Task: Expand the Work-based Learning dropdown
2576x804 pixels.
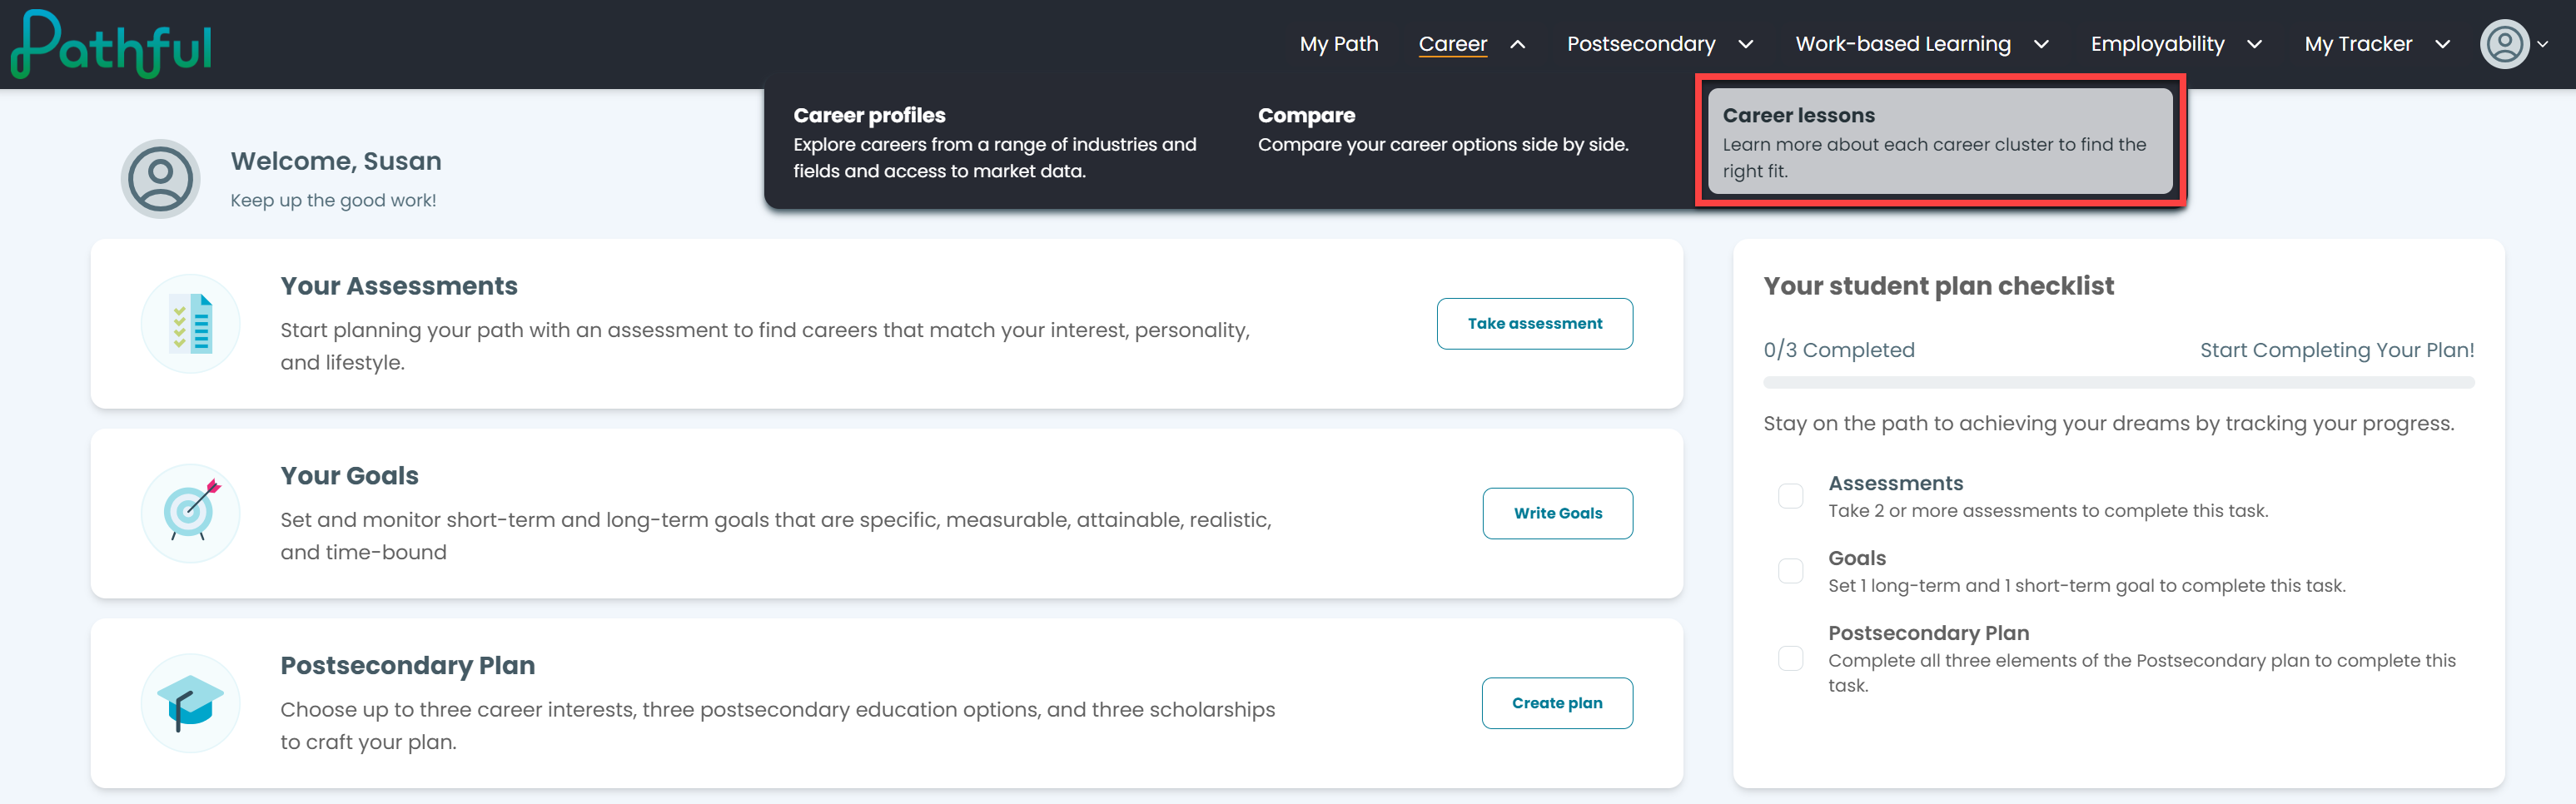Action: [x=2041, y=44]
